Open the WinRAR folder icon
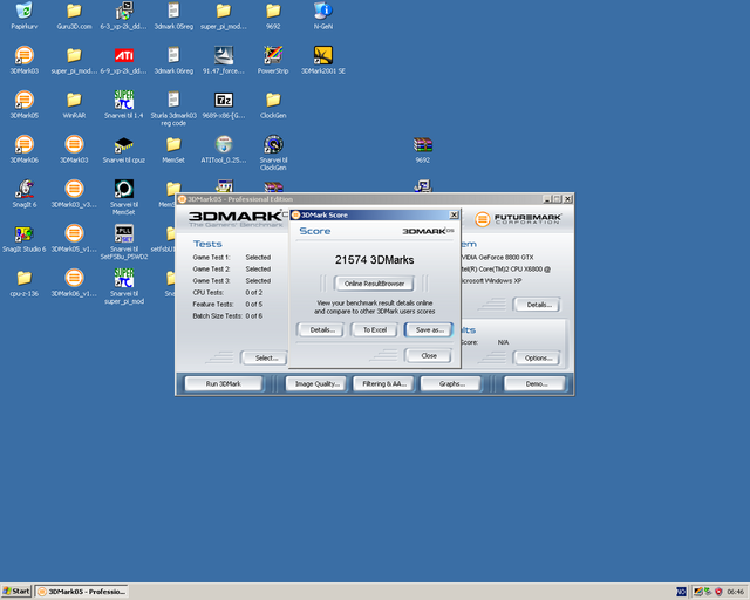750x600 pixels. point(74,105)
